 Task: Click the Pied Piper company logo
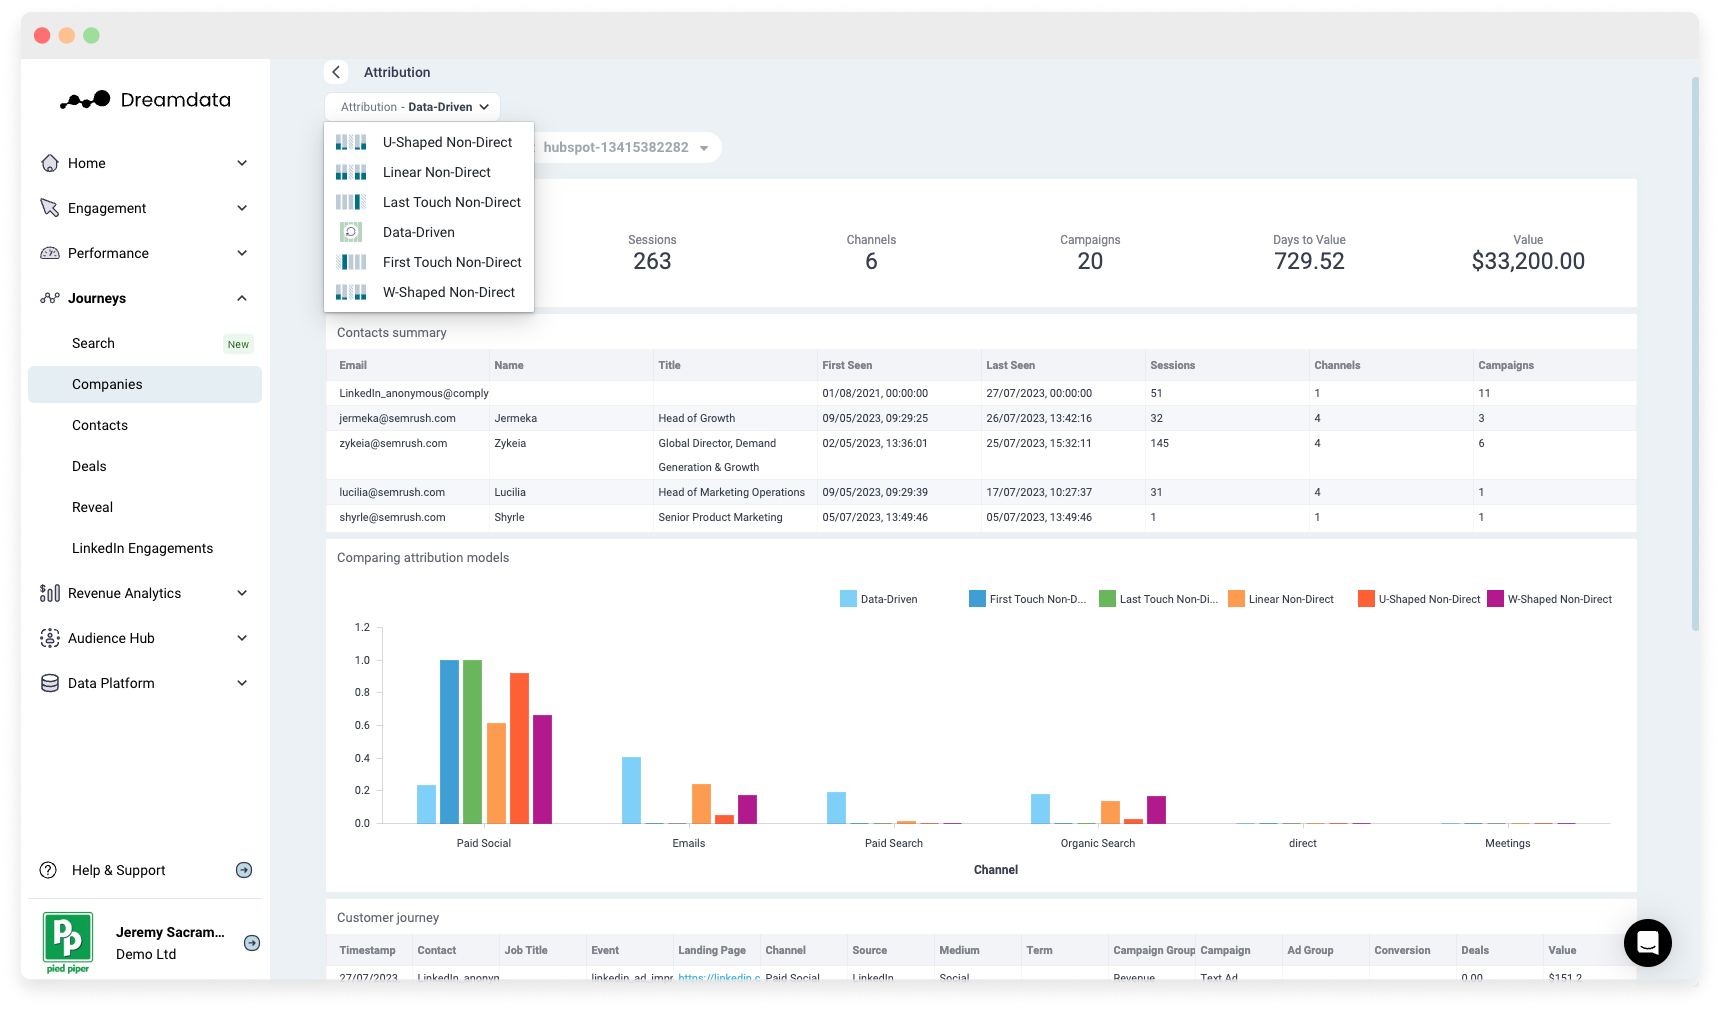pos(68,942)
